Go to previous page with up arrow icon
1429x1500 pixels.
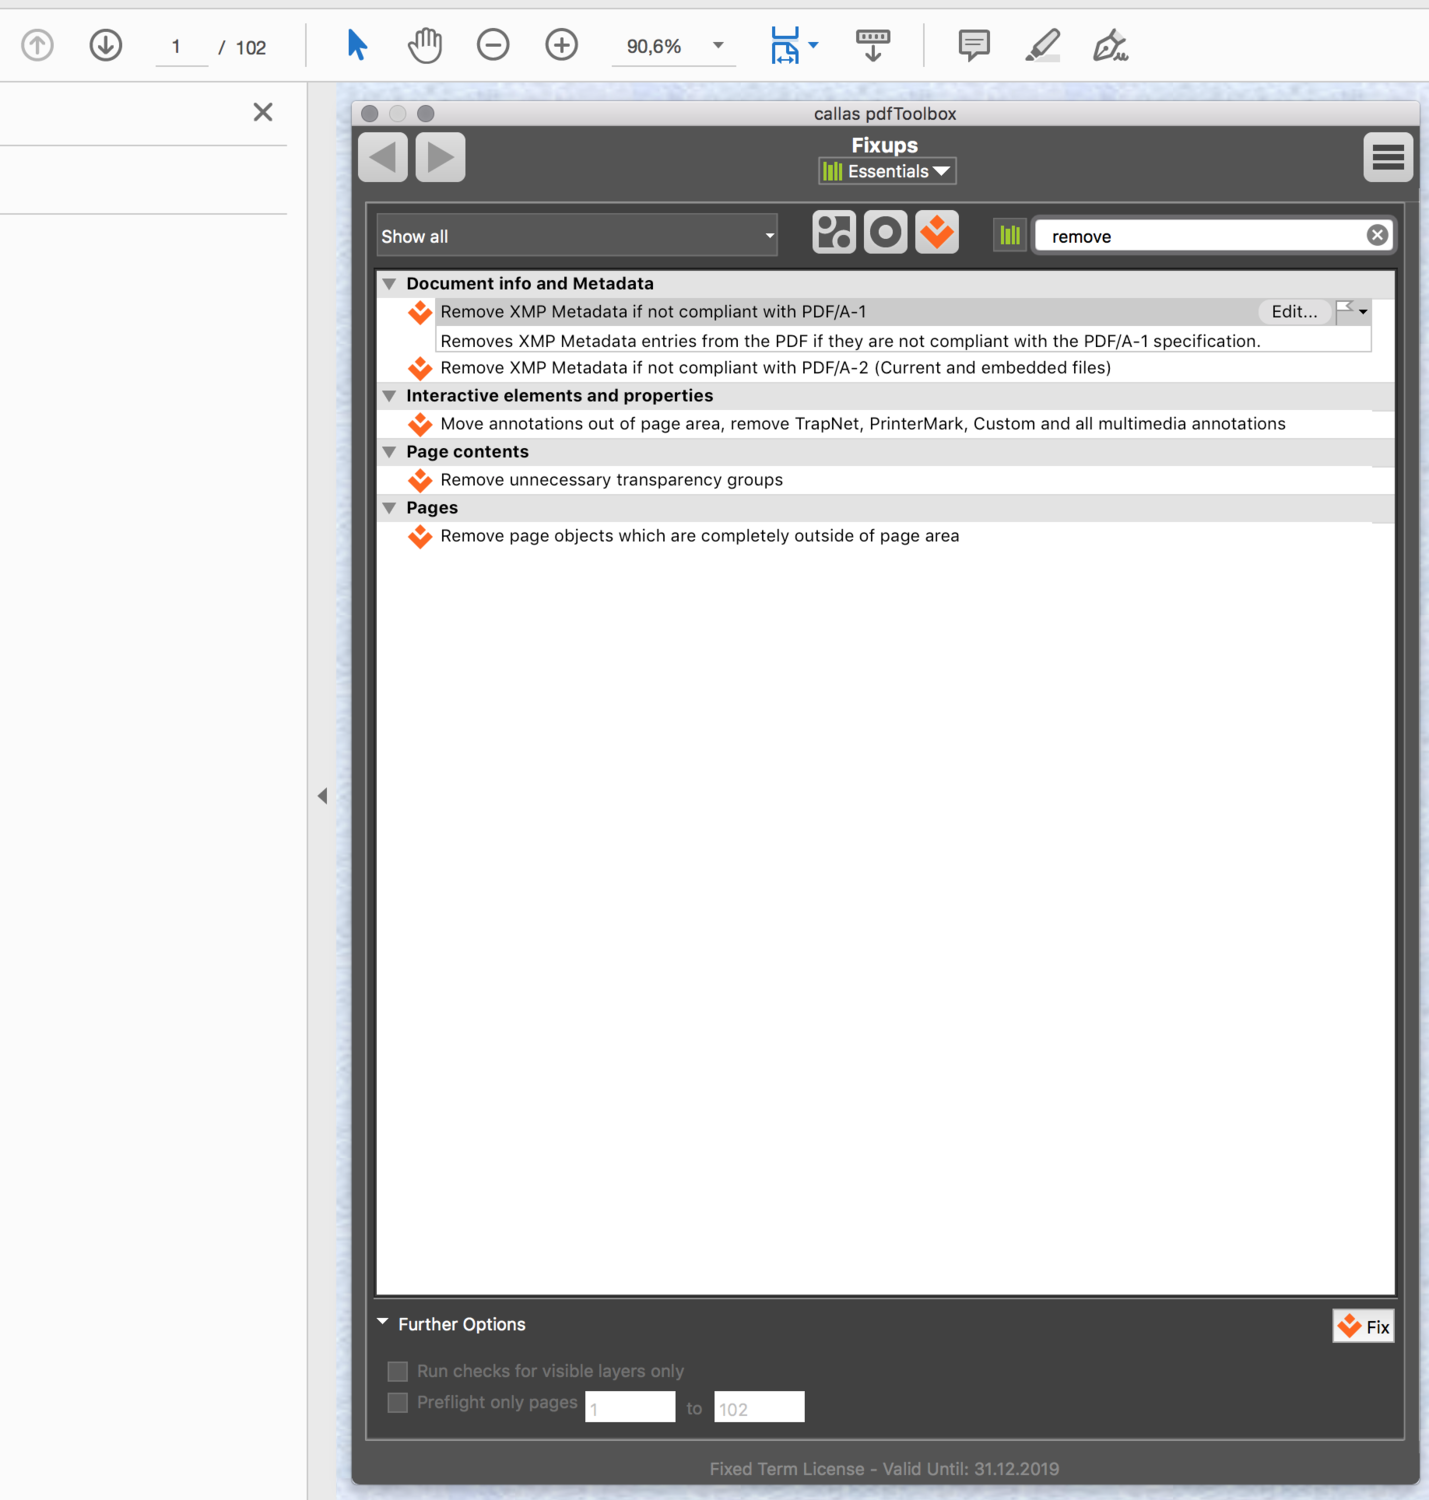tap(38, 46)
